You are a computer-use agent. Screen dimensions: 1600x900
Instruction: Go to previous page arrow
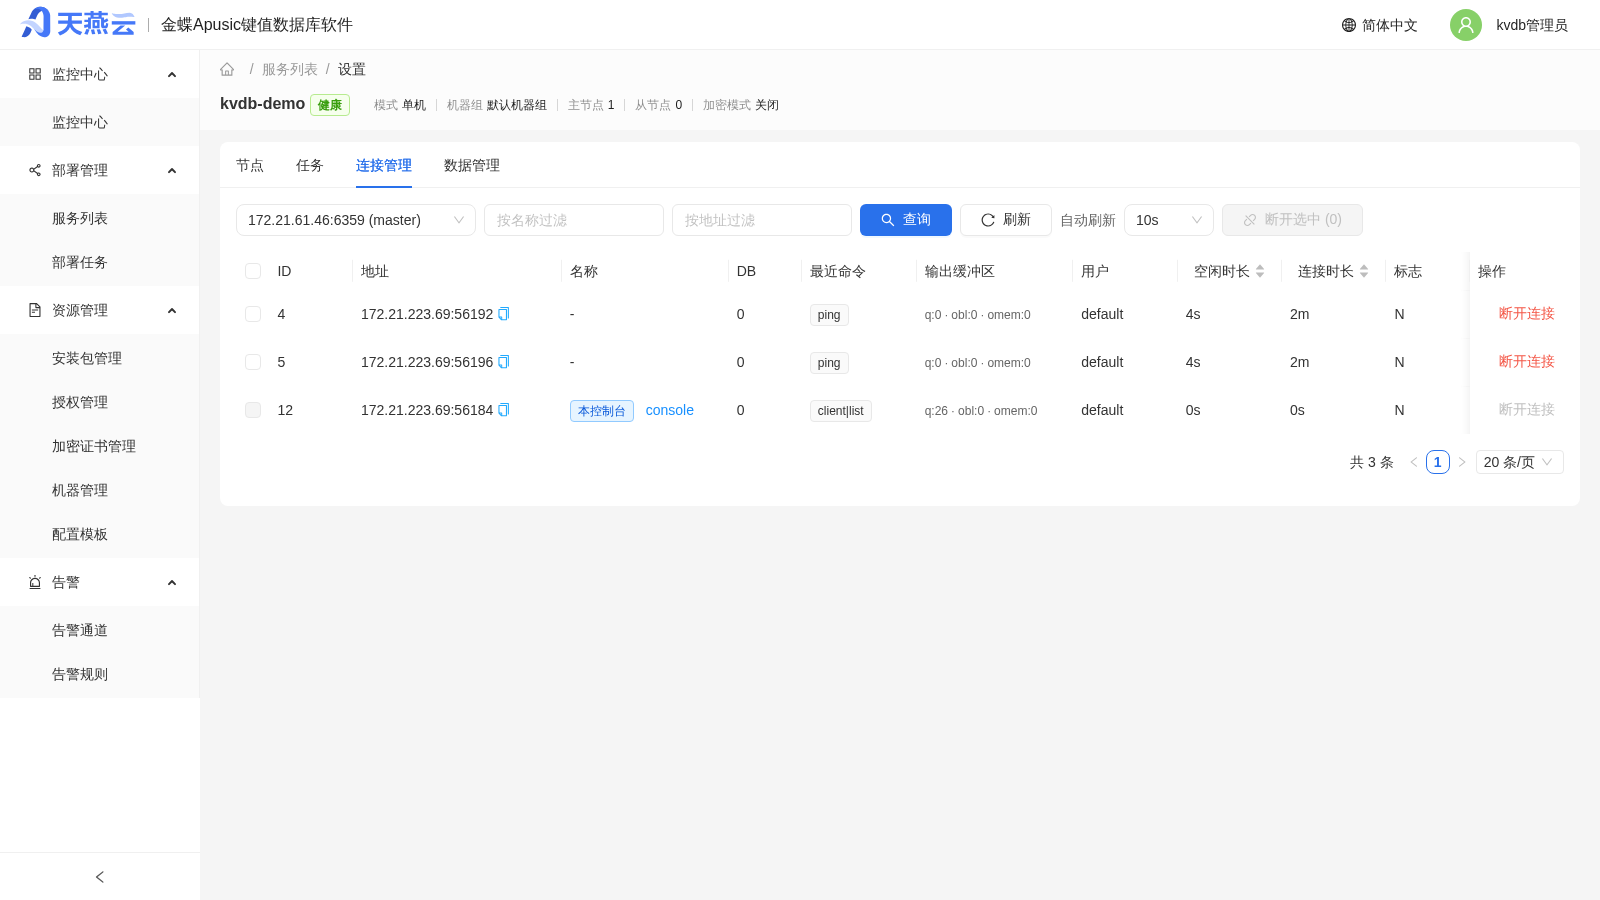coord(1414,462)
